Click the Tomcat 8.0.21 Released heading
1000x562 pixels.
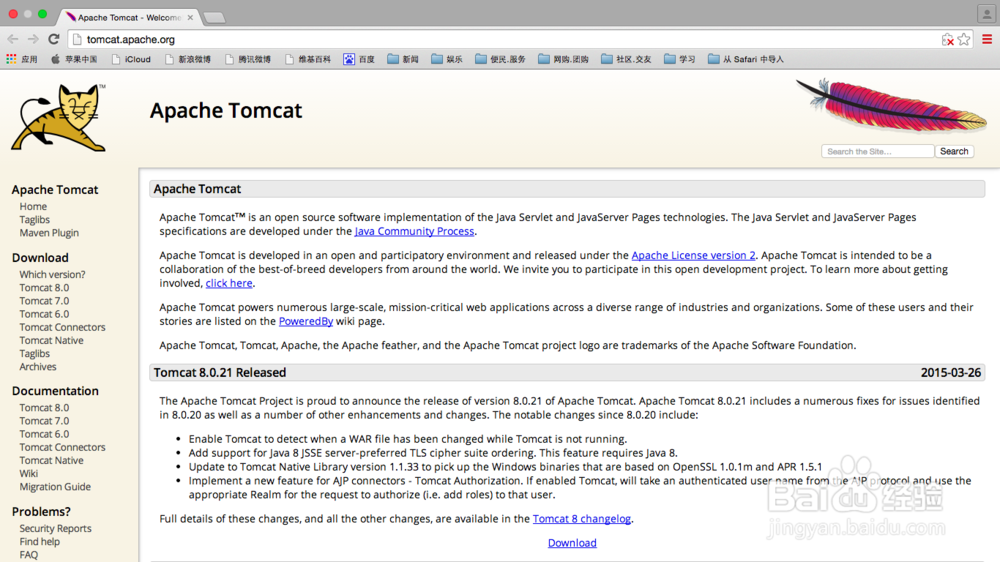click(x=219, y=373)
